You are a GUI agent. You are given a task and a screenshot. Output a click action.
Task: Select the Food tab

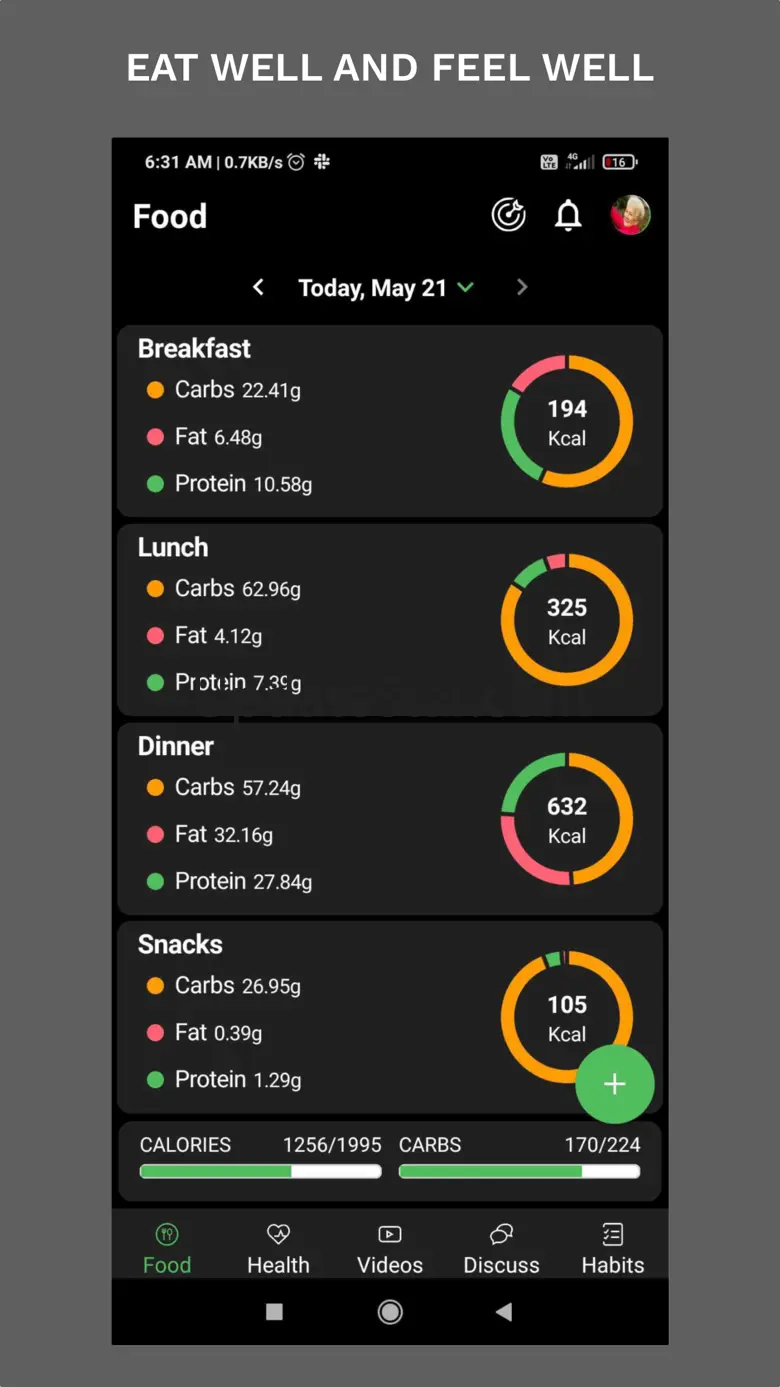167,1248
